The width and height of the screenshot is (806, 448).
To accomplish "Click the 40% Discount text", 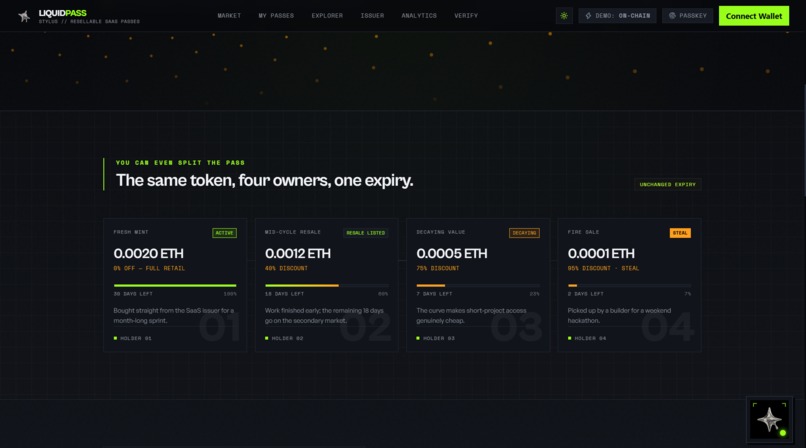I will tap(286, 268).
